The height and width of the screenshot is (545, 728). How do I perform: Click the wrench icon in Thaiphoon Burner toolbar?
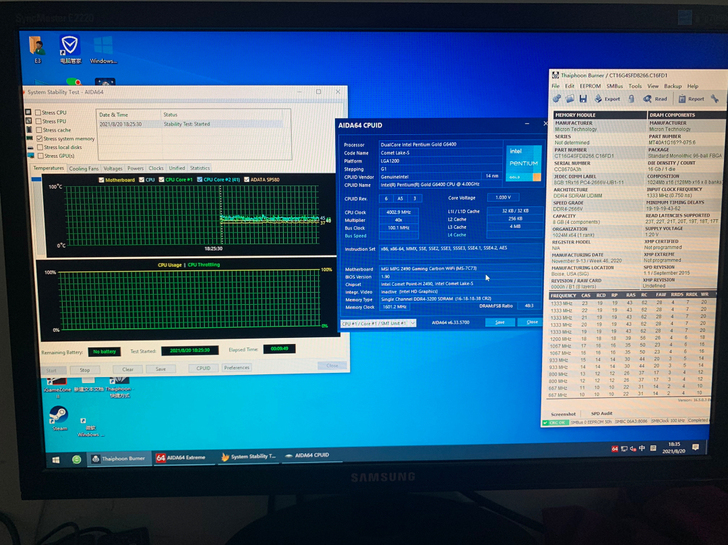(715, 98)
